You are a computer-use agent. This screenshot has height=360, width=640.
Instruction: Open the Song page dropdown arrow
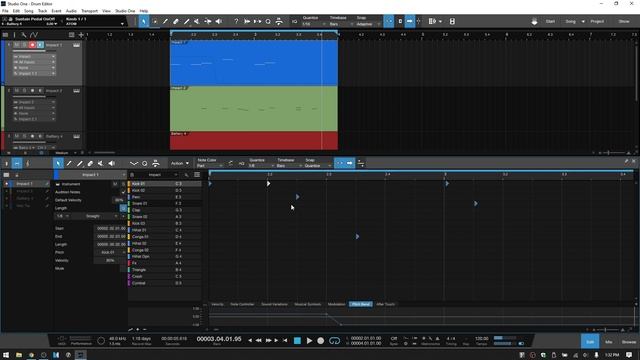point(583,21)
